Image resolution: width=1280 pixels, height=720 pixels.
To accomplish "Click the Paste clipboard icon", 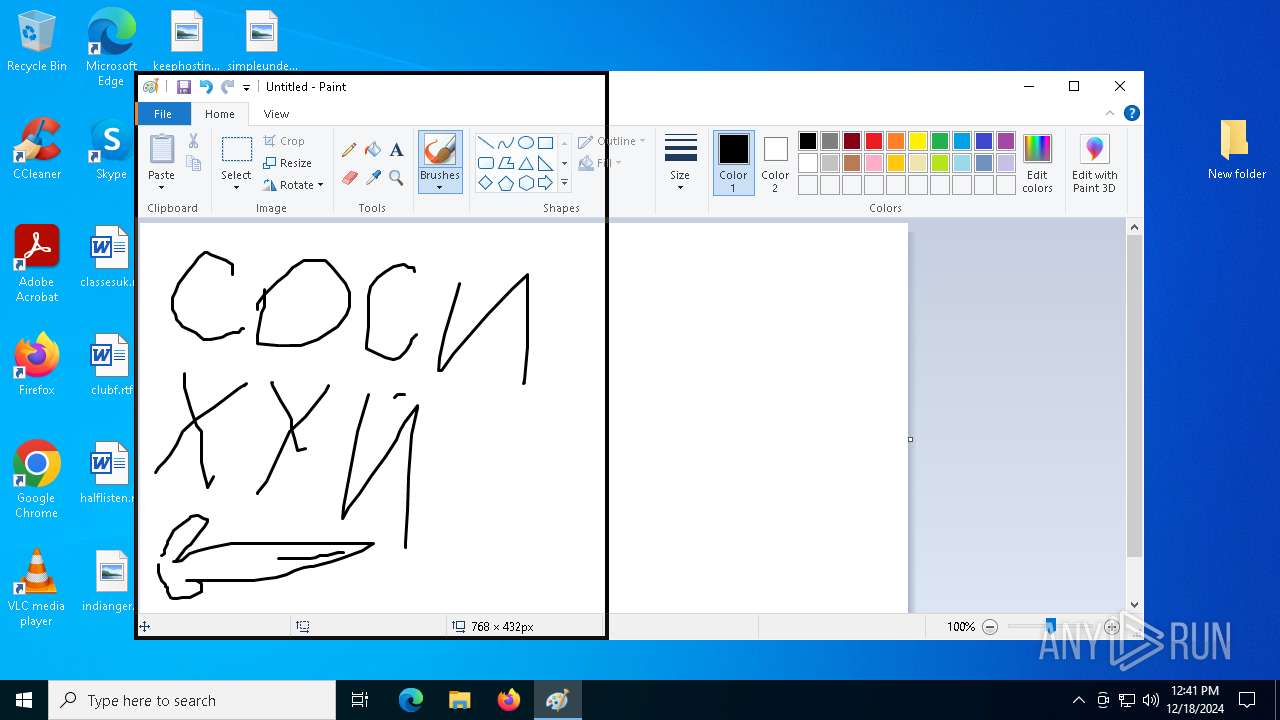I will click(161, 149).
